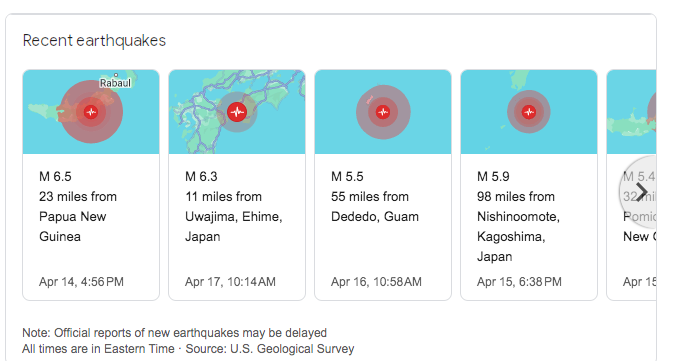Open the M 6.5 earthquake card
Viewport: 681px width, 361px height.
point(91,185)
